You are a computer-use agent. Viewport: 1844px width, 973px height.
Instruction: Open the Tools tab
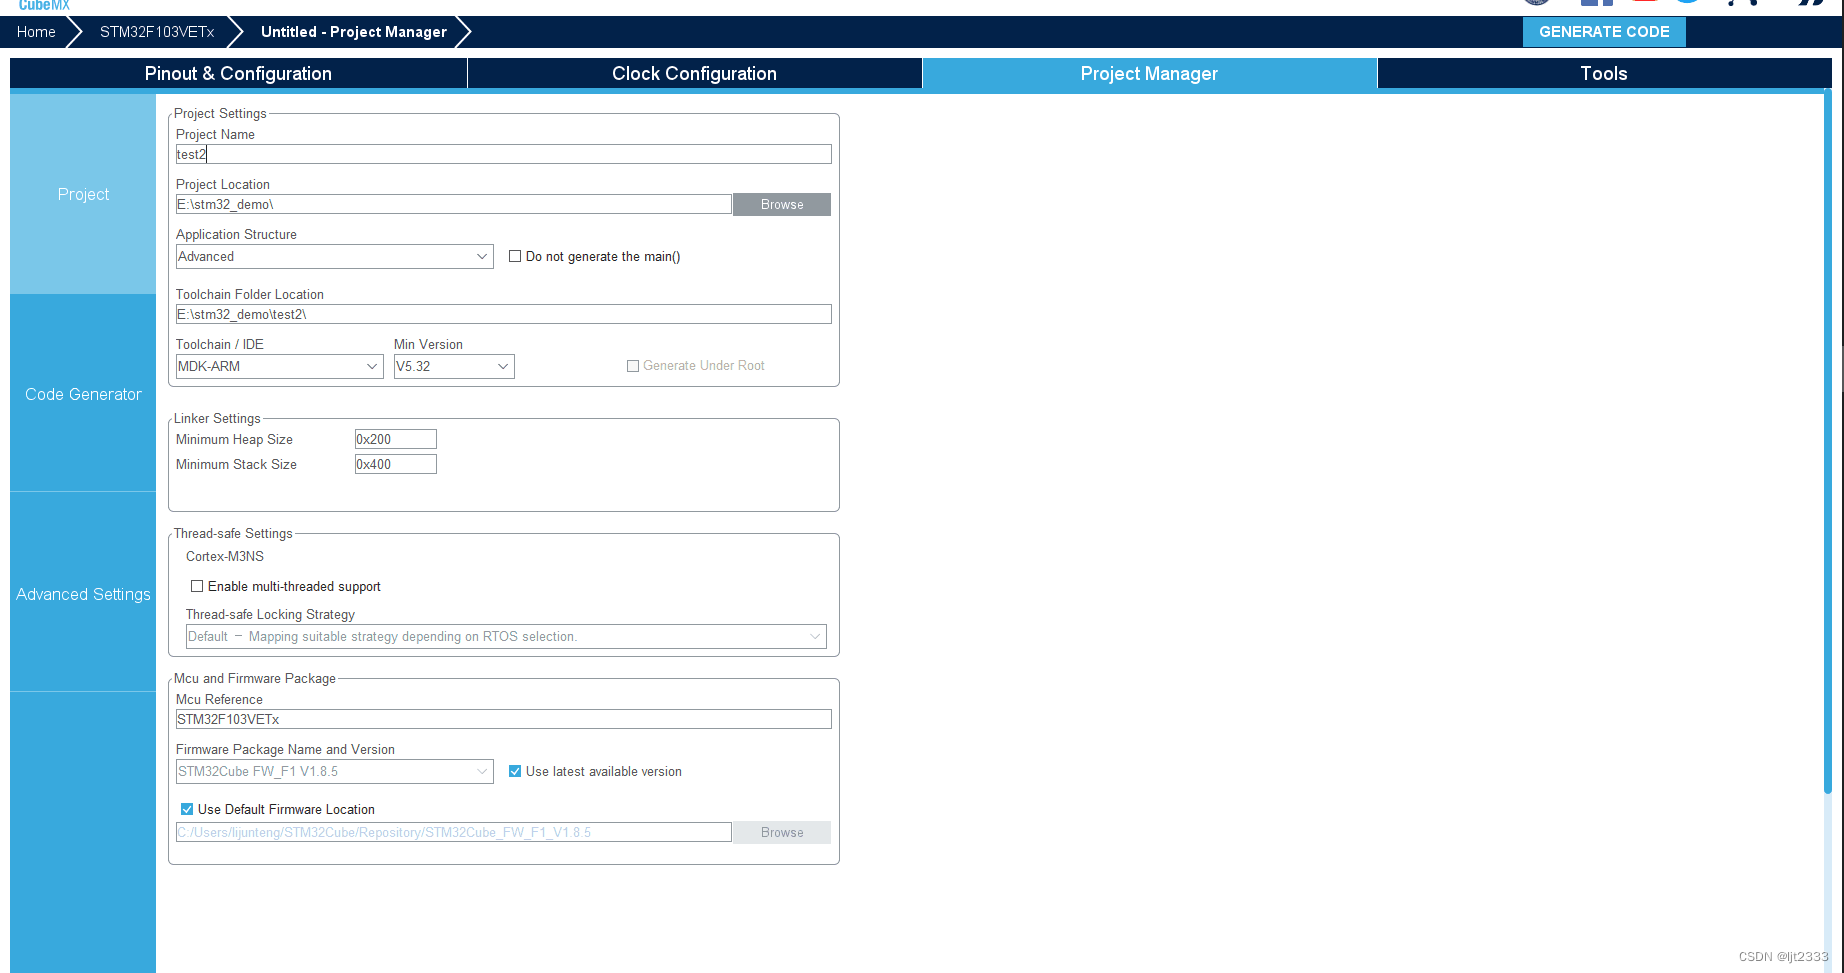1604,73
